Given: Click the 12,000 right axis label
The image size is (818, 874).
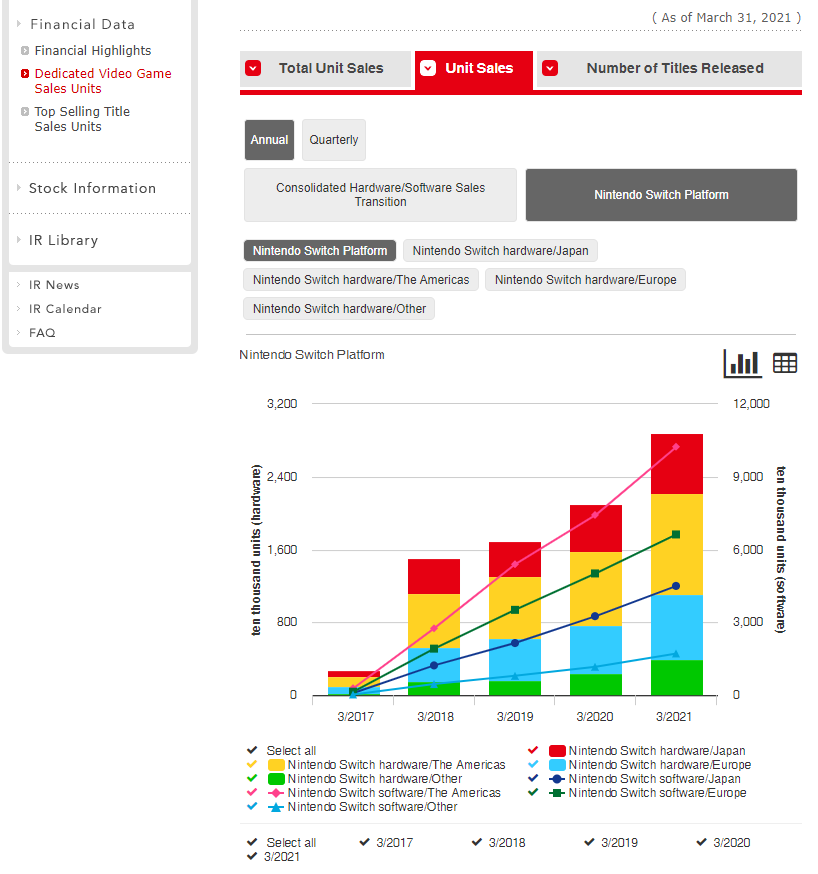Looking at the screenshot, I should pos(751,404).
